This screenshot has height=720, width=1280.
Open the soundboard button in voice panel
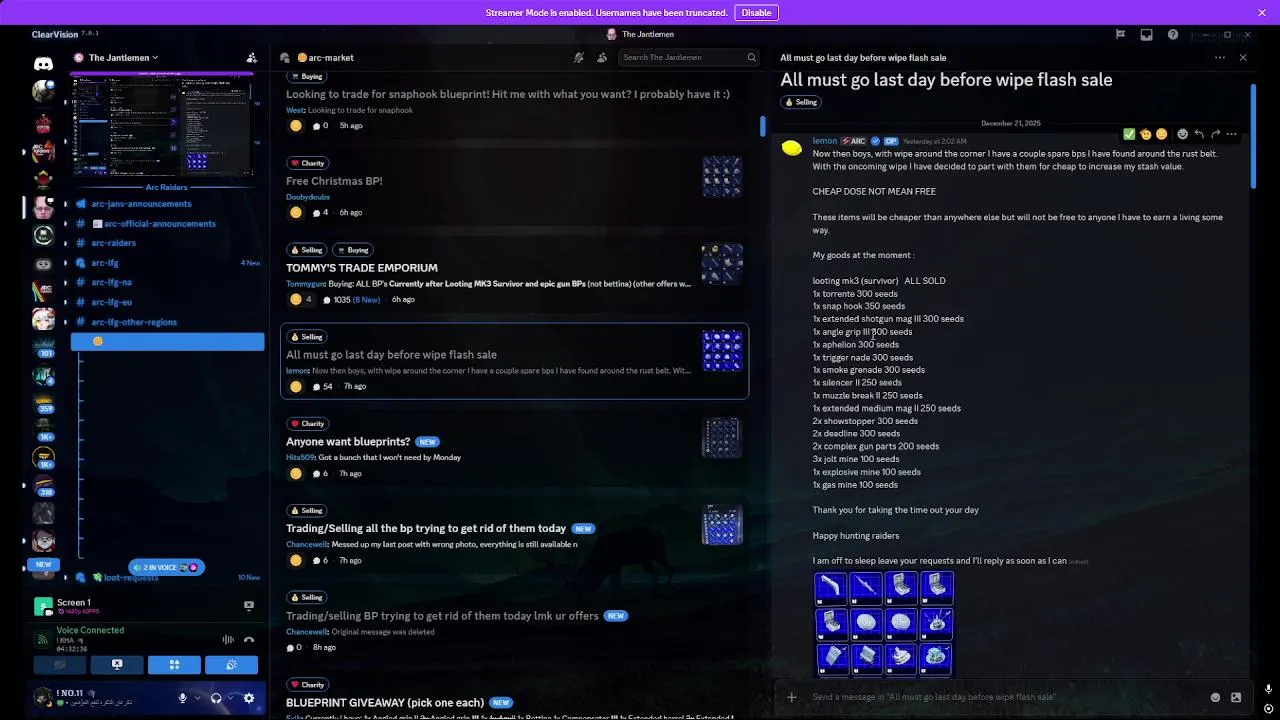coord(231,664)
